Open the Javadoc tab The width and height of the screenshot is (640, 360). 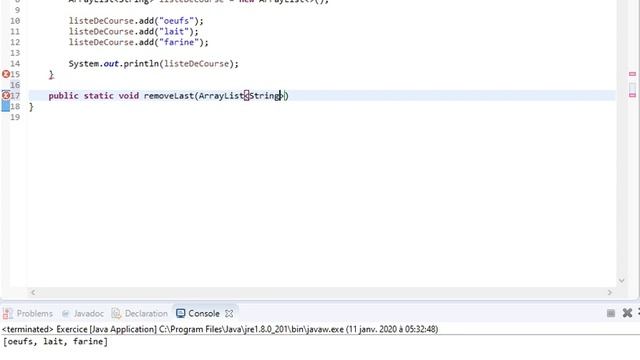click(x=83, y=313)
